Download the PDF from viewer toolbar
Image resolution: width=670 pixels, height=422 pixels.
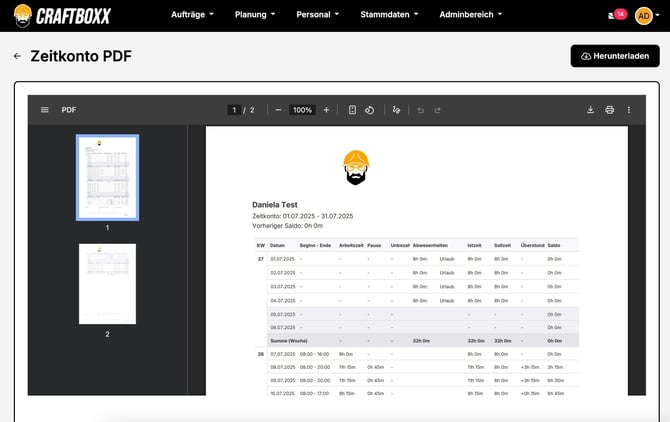click(590, 110)
